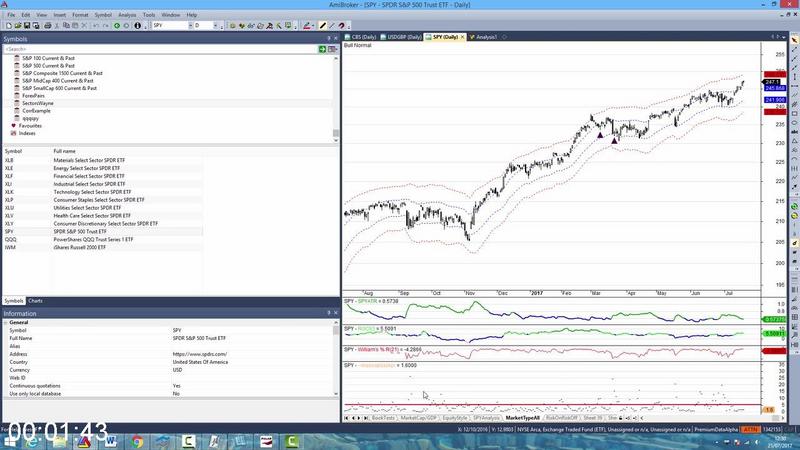Click the green search Go arrow in Symbols
This screenshot has width=800, height=450.
coord(322,49)
